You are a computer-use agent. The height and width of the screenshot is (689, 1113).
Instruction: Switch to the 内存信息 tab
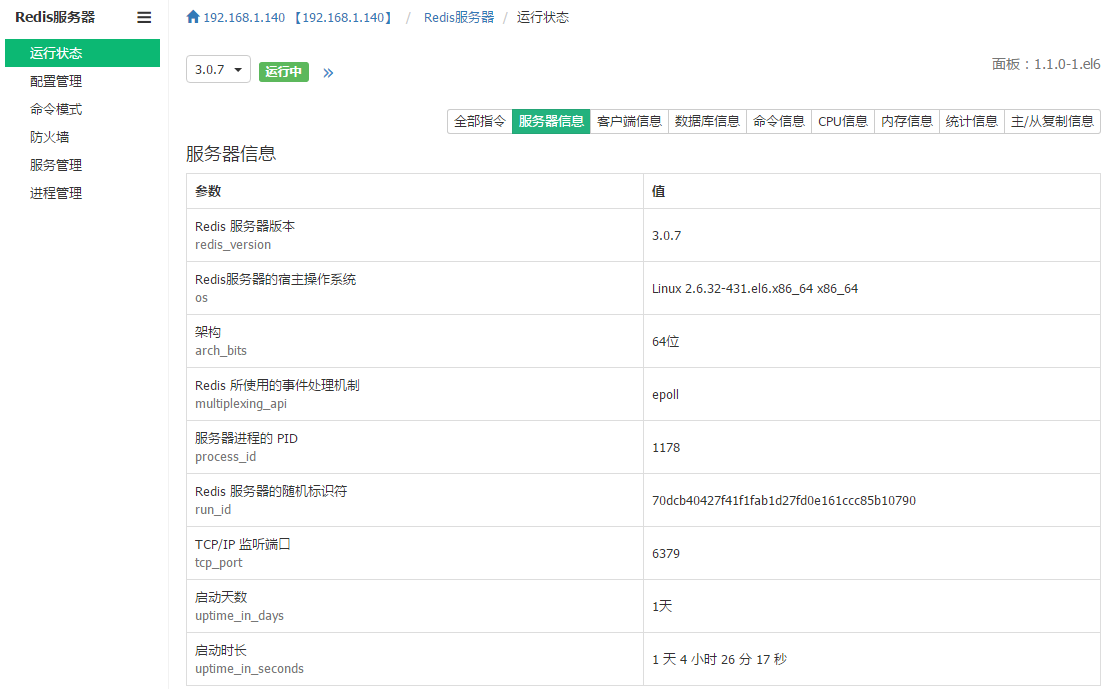click(x=906, y=121)
